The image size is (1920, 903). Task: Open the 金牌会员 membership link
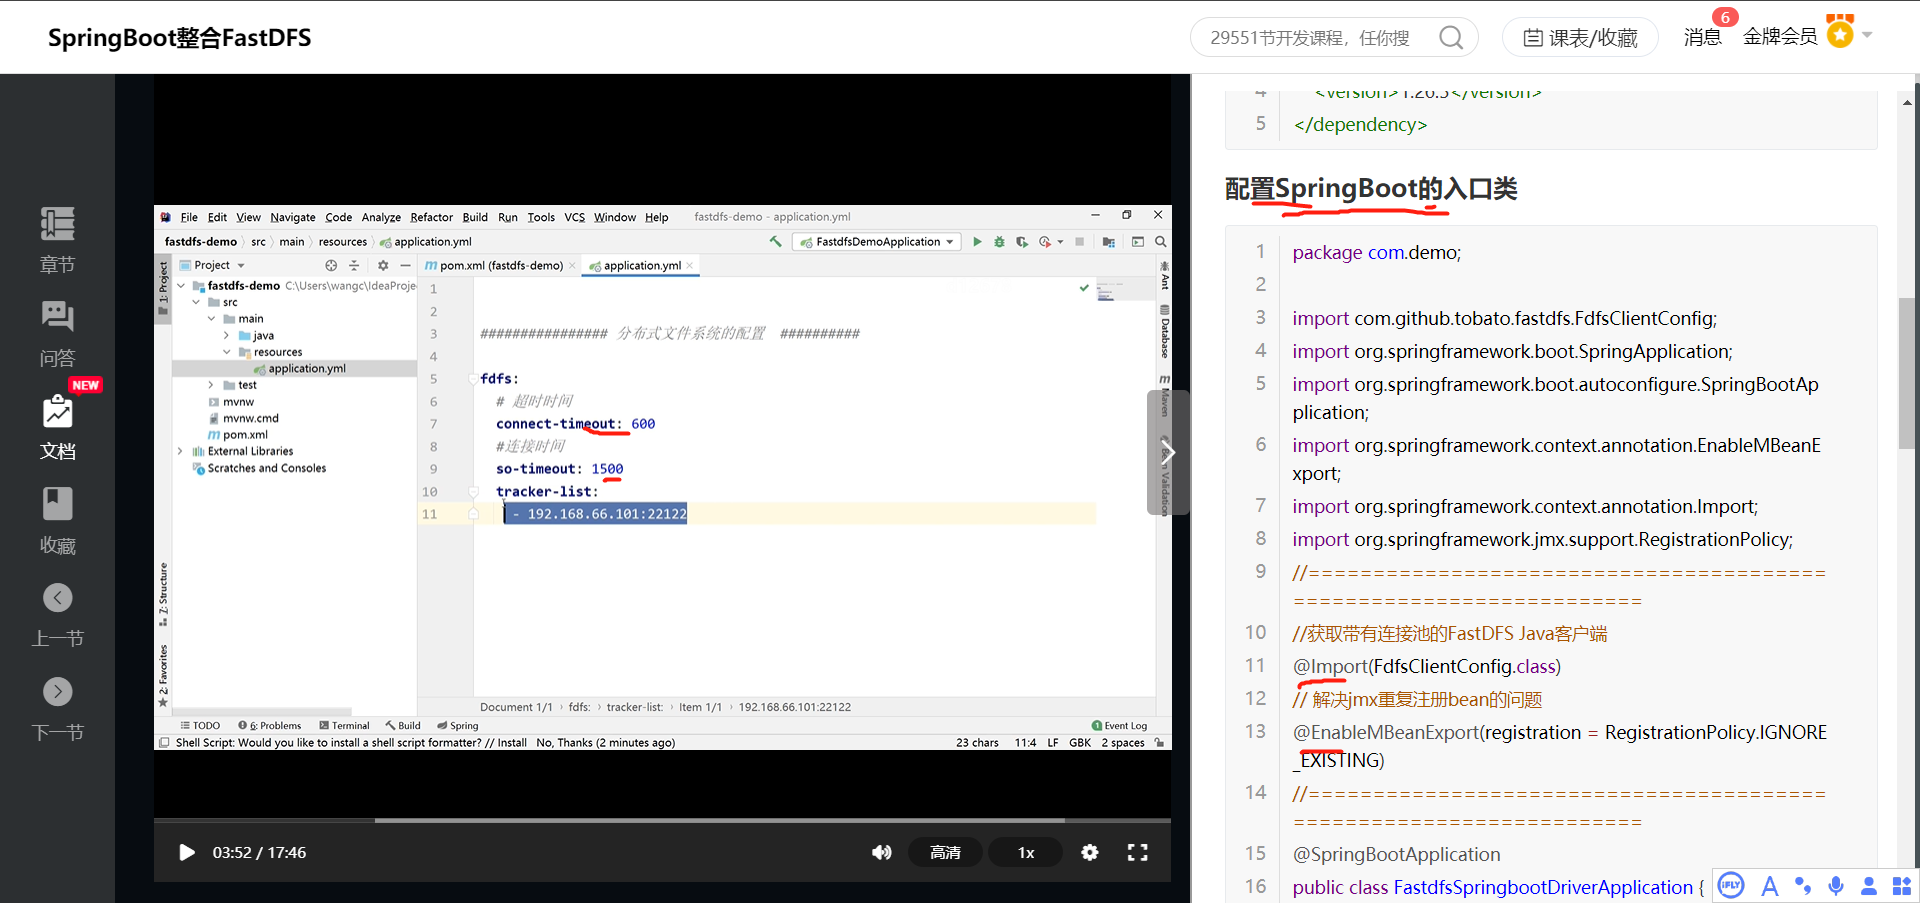coord(1780,37)
